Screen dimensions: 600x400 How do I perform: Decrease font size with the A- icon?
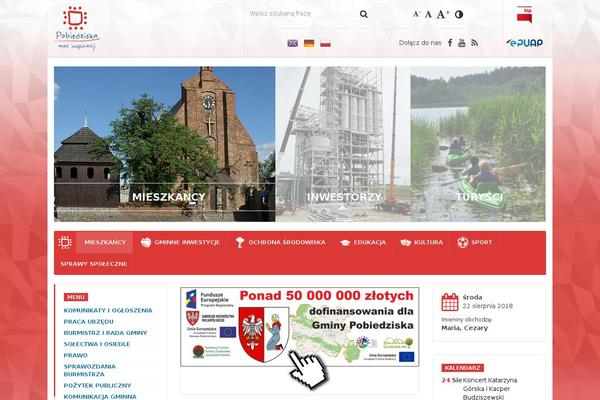coord(416,15)
